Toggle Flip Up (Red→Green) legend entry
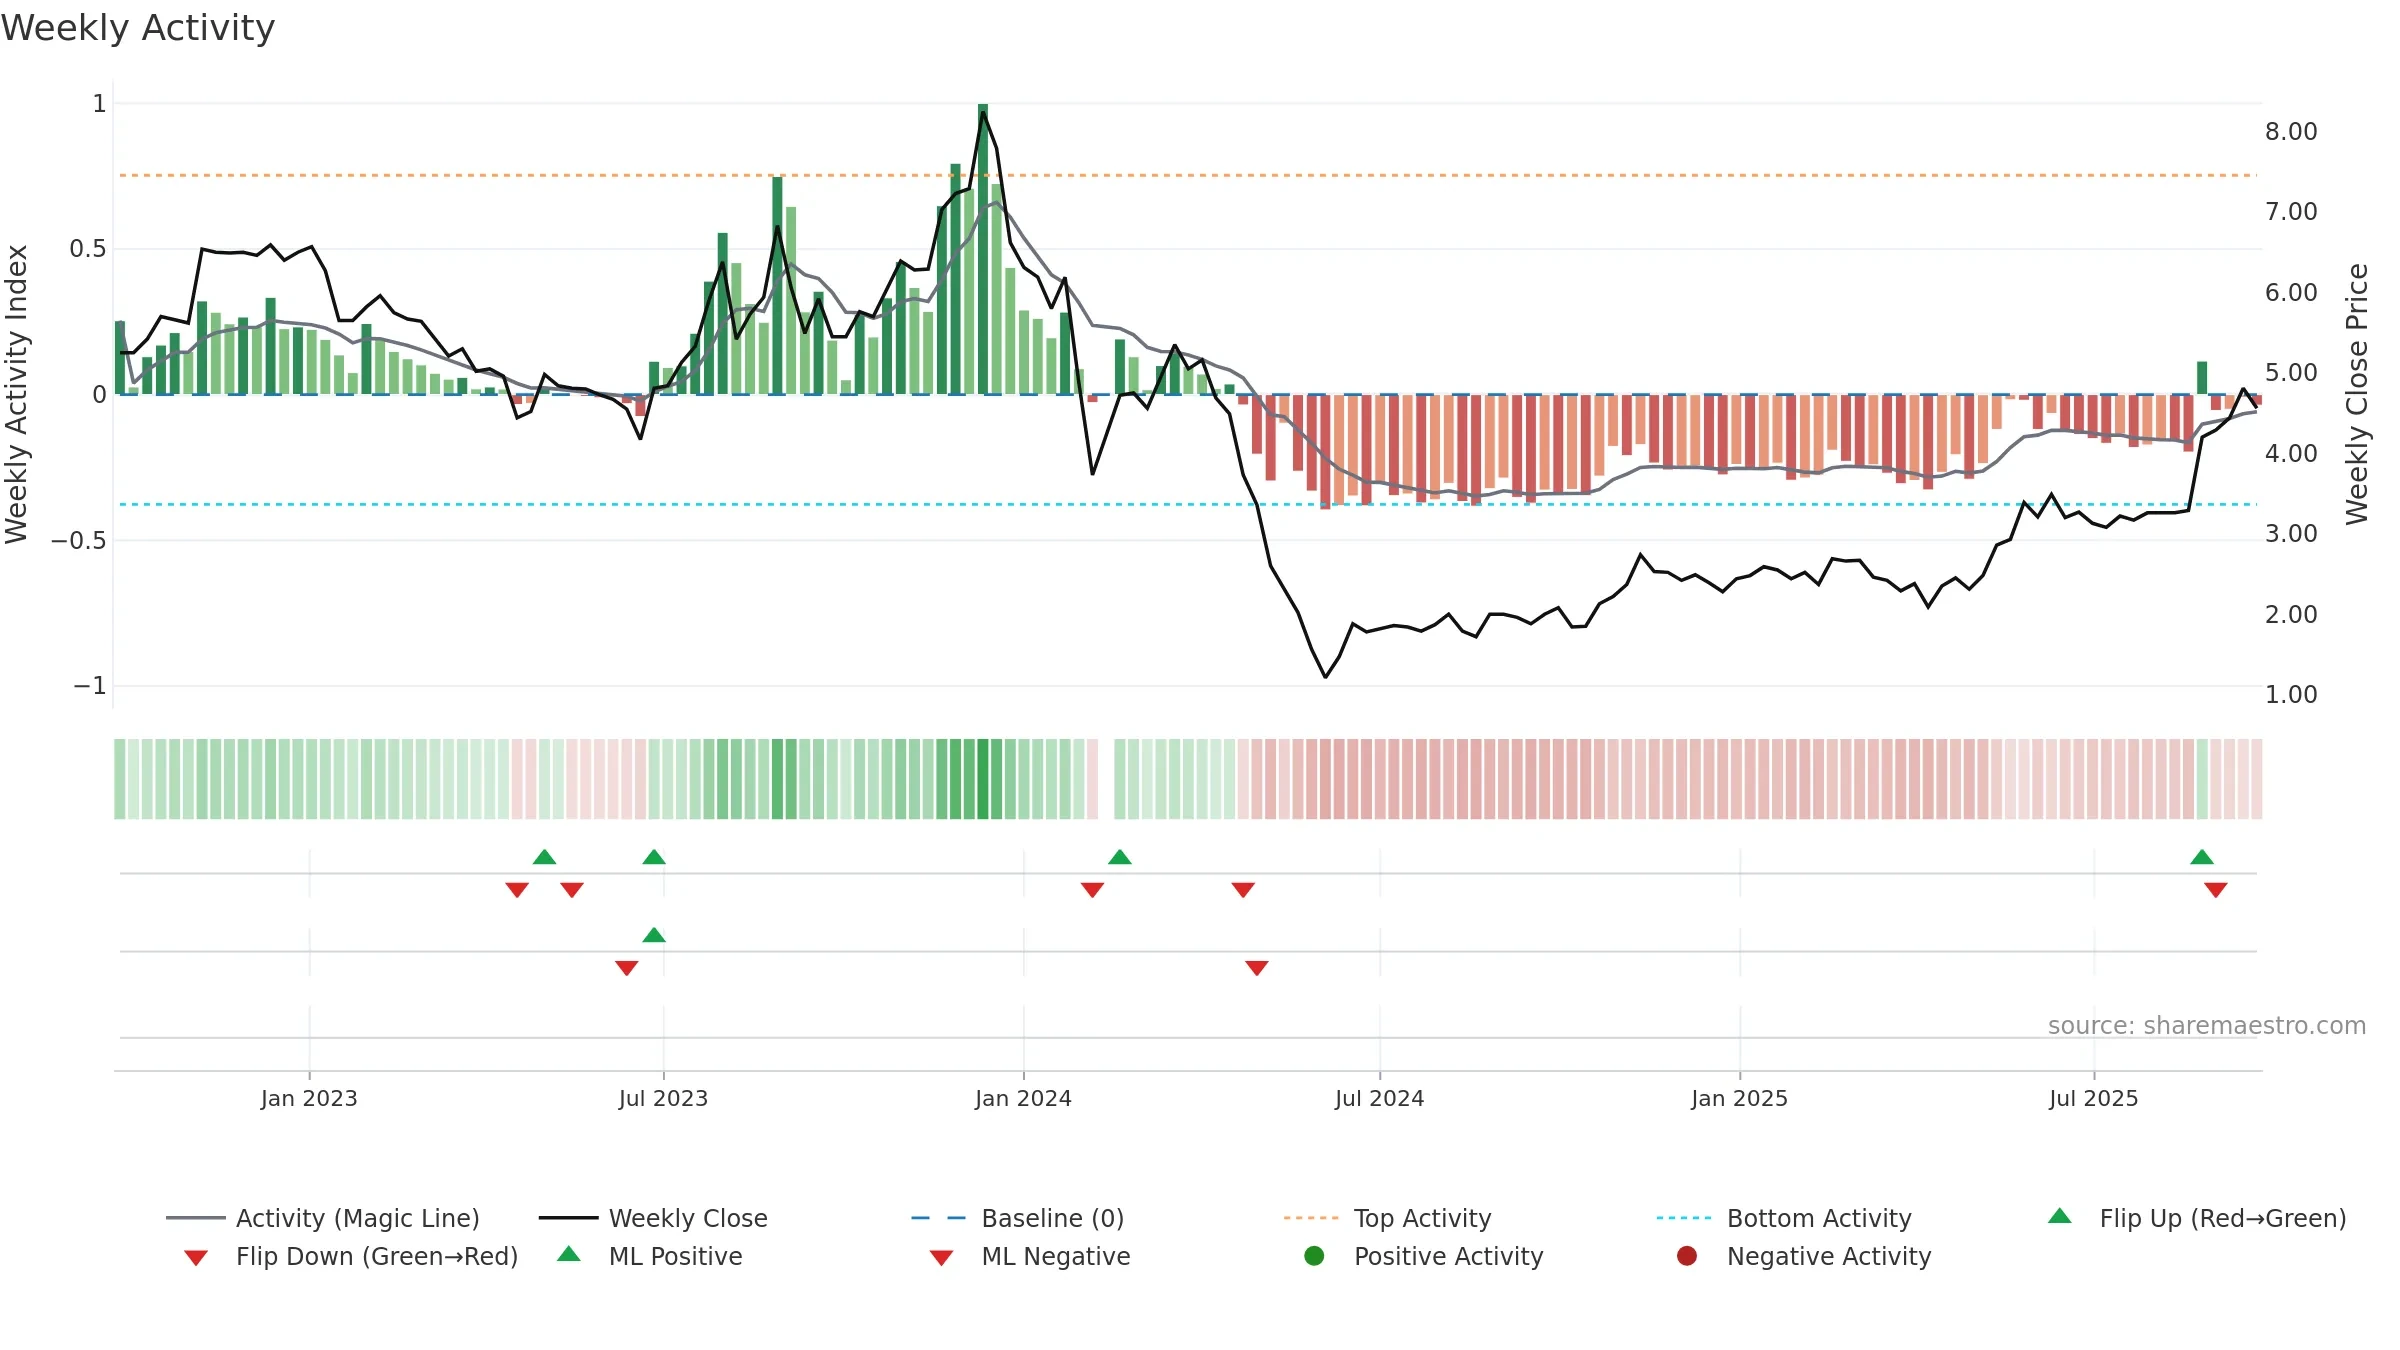Viewport: 2400px width, 1350px height. coord(2196,1218)
